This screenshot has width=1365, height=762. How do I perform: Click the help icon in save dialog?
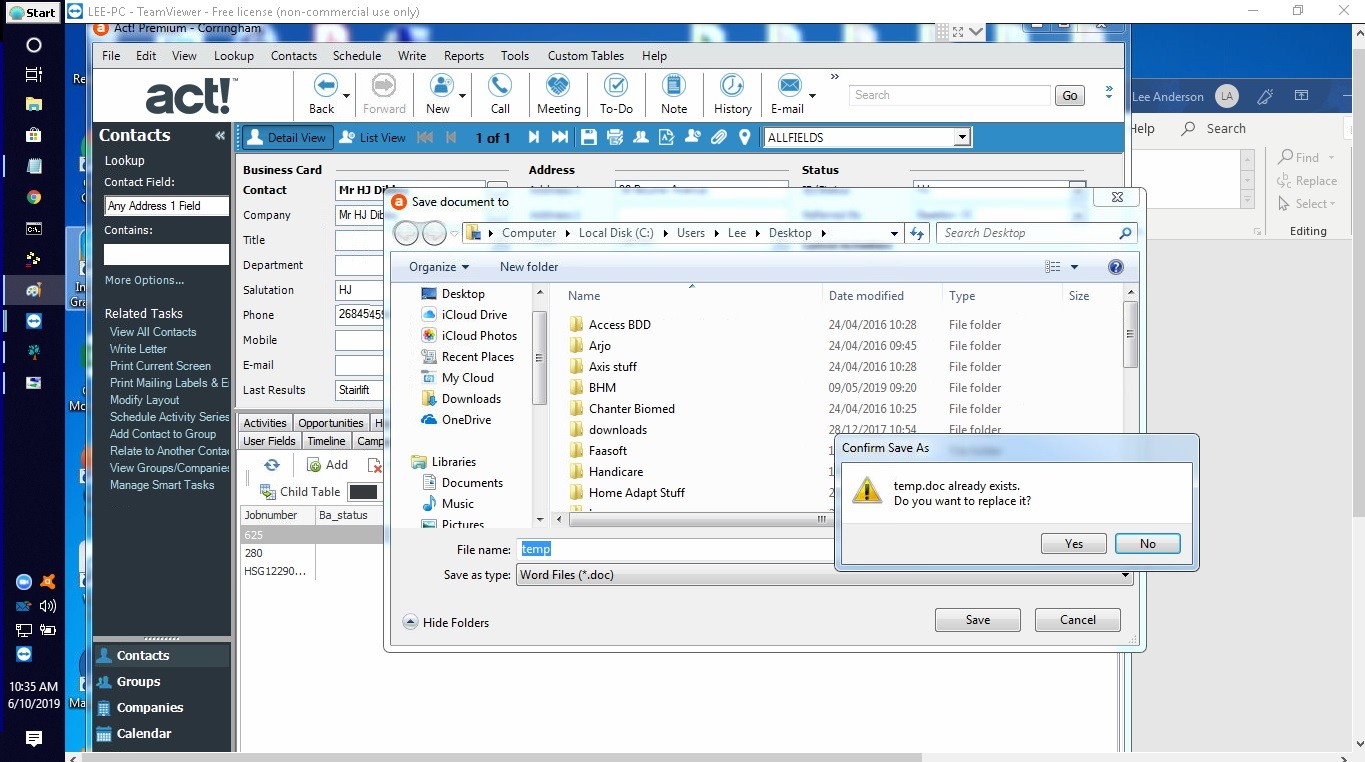tap(1116, 267)
